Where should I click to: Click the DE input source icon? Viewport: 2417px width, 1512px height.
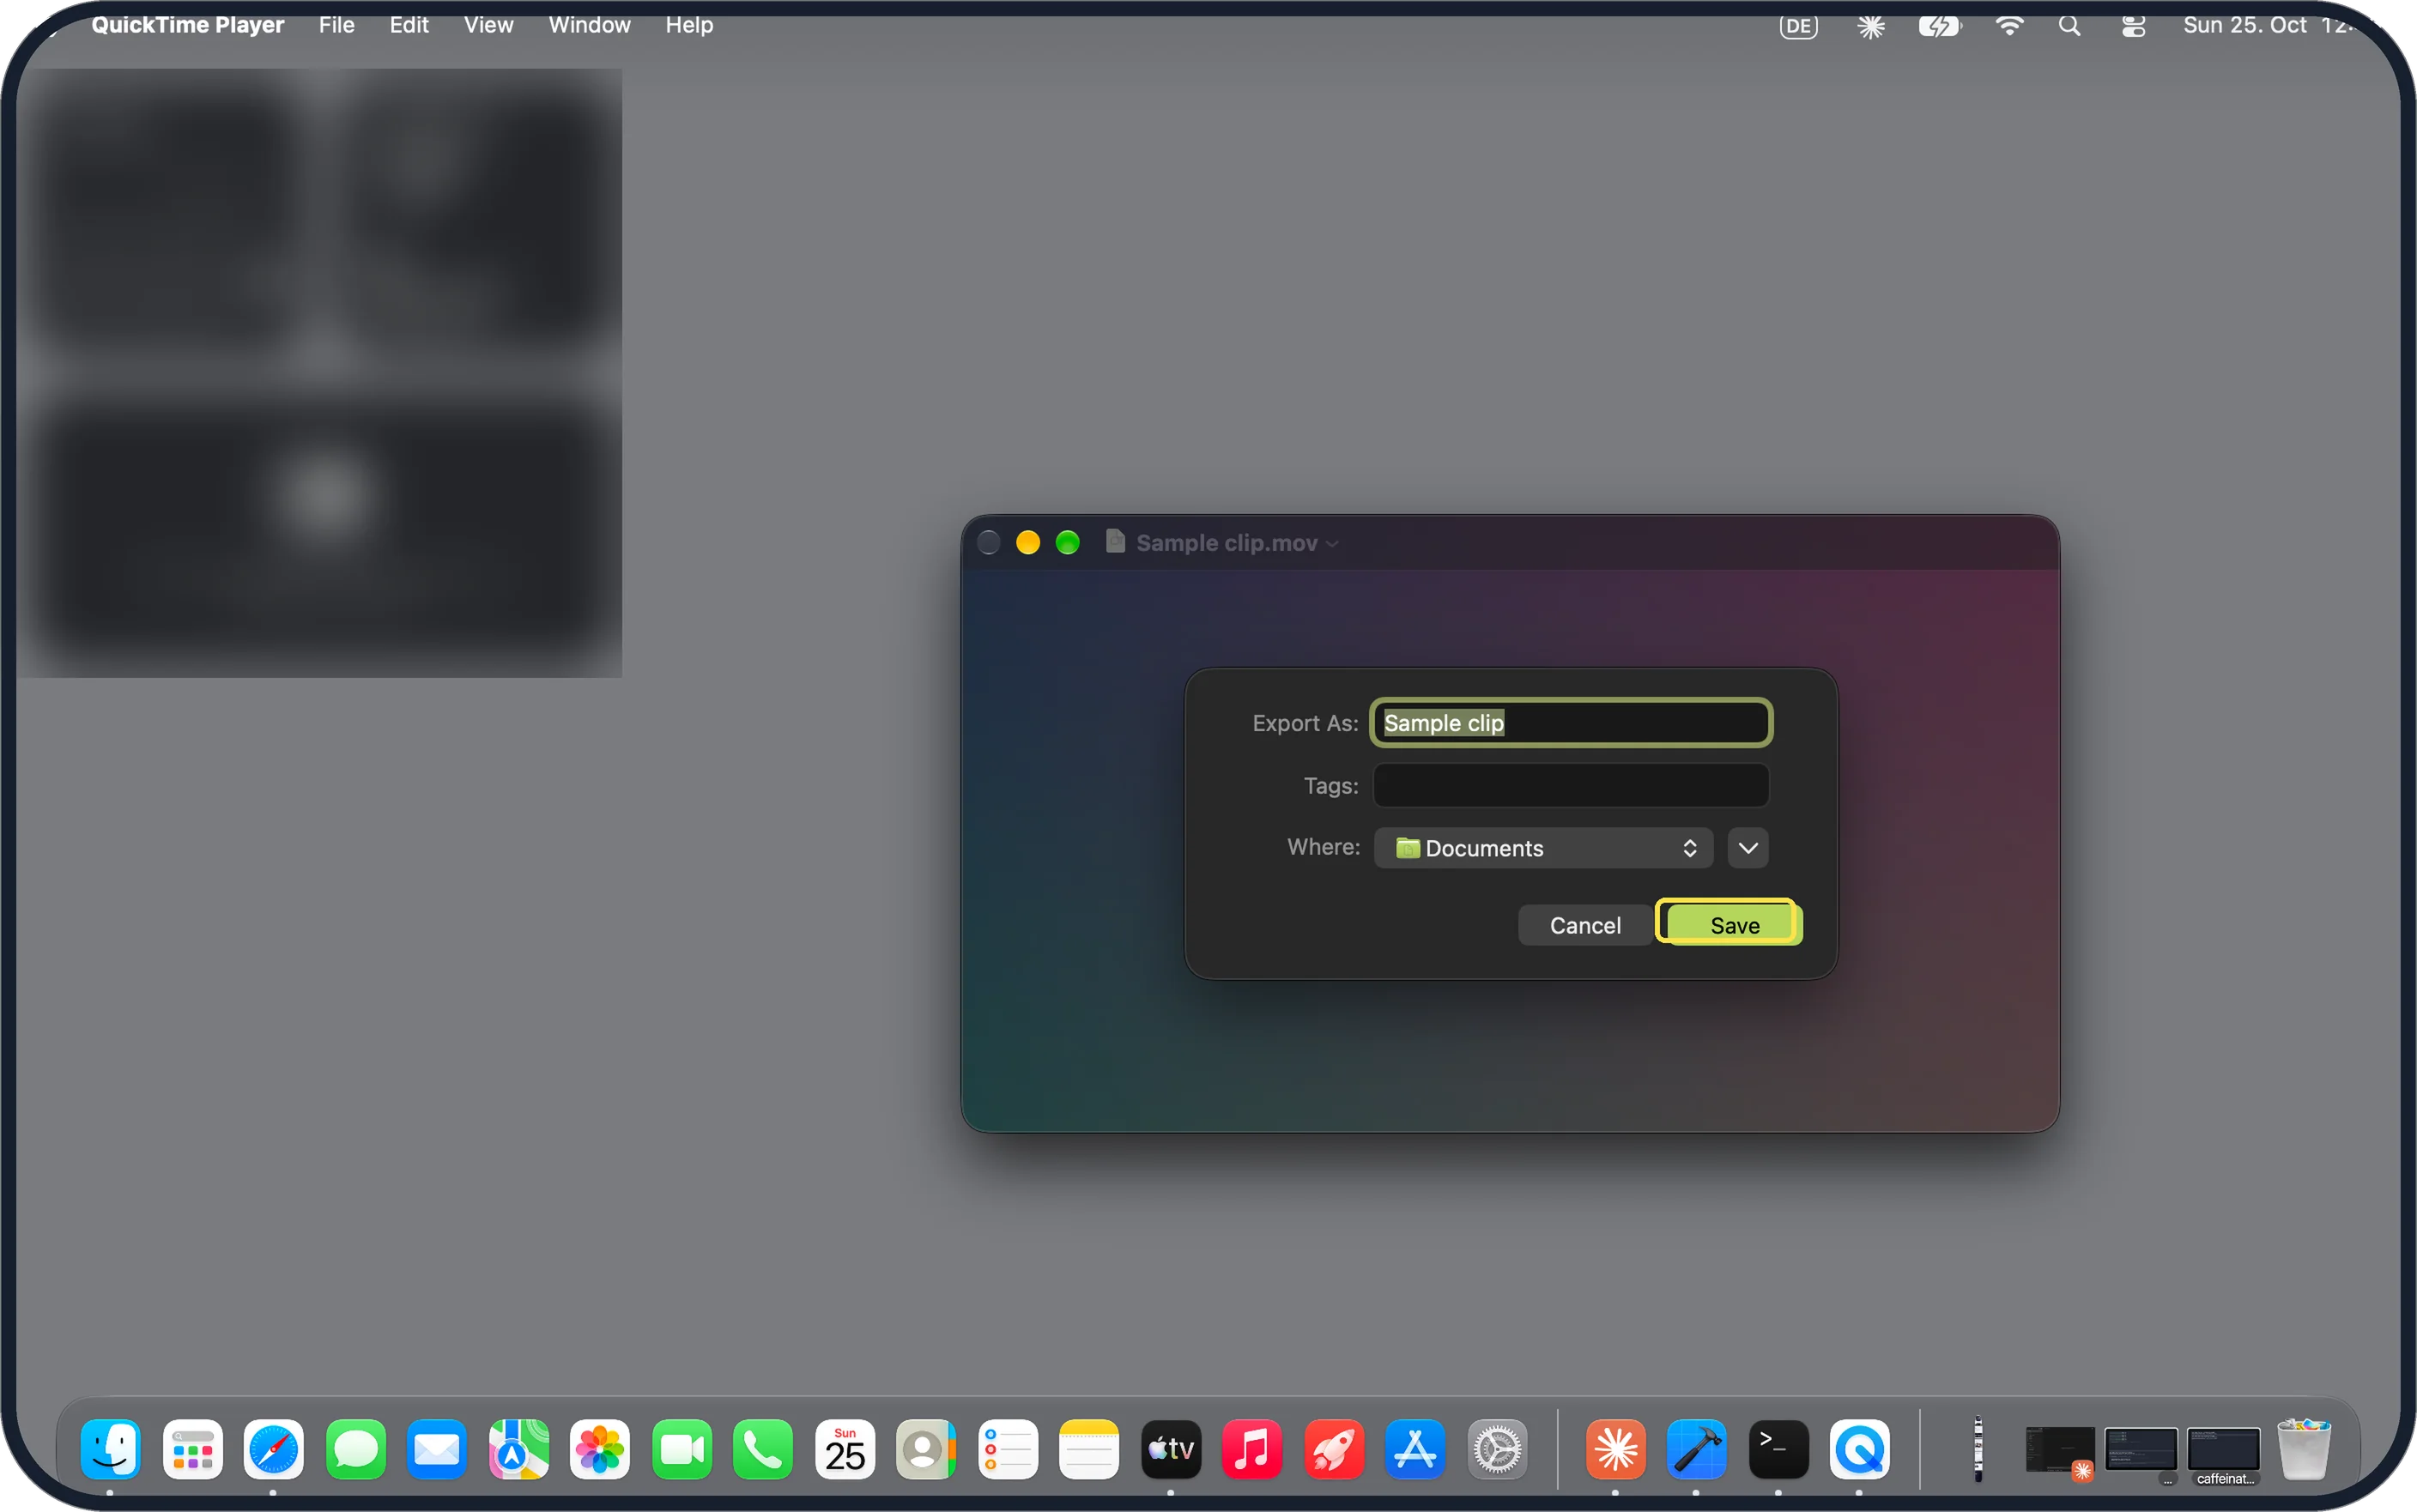[x=1798, y=26]
